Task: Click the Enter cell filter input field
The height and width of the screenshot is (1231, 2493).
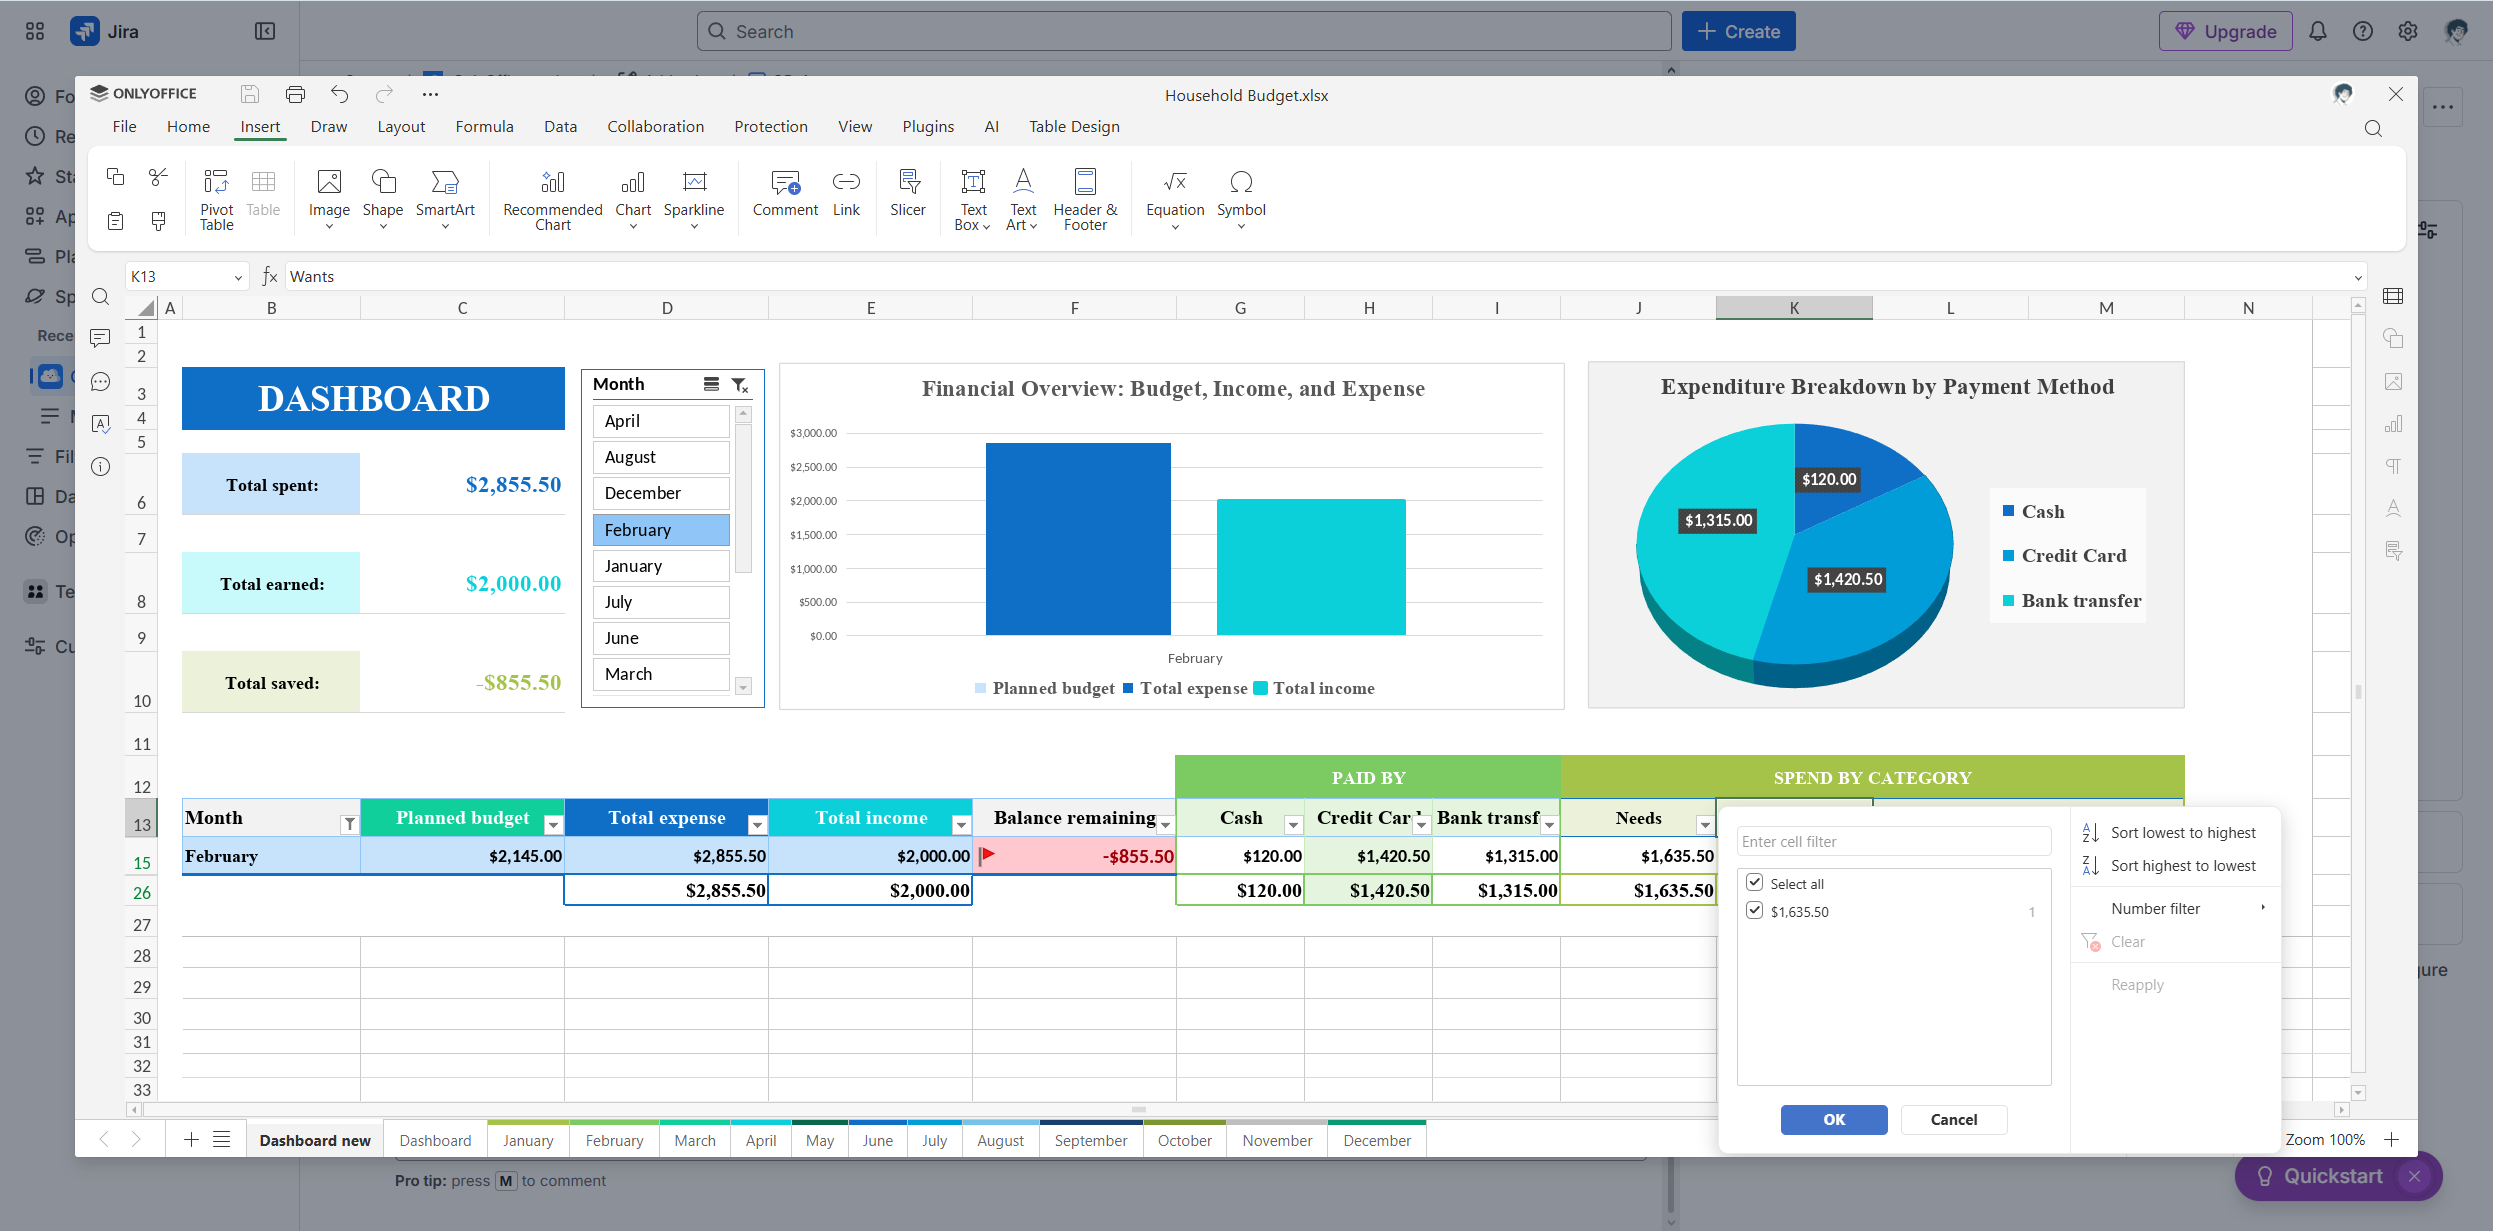Action: 1892,840
